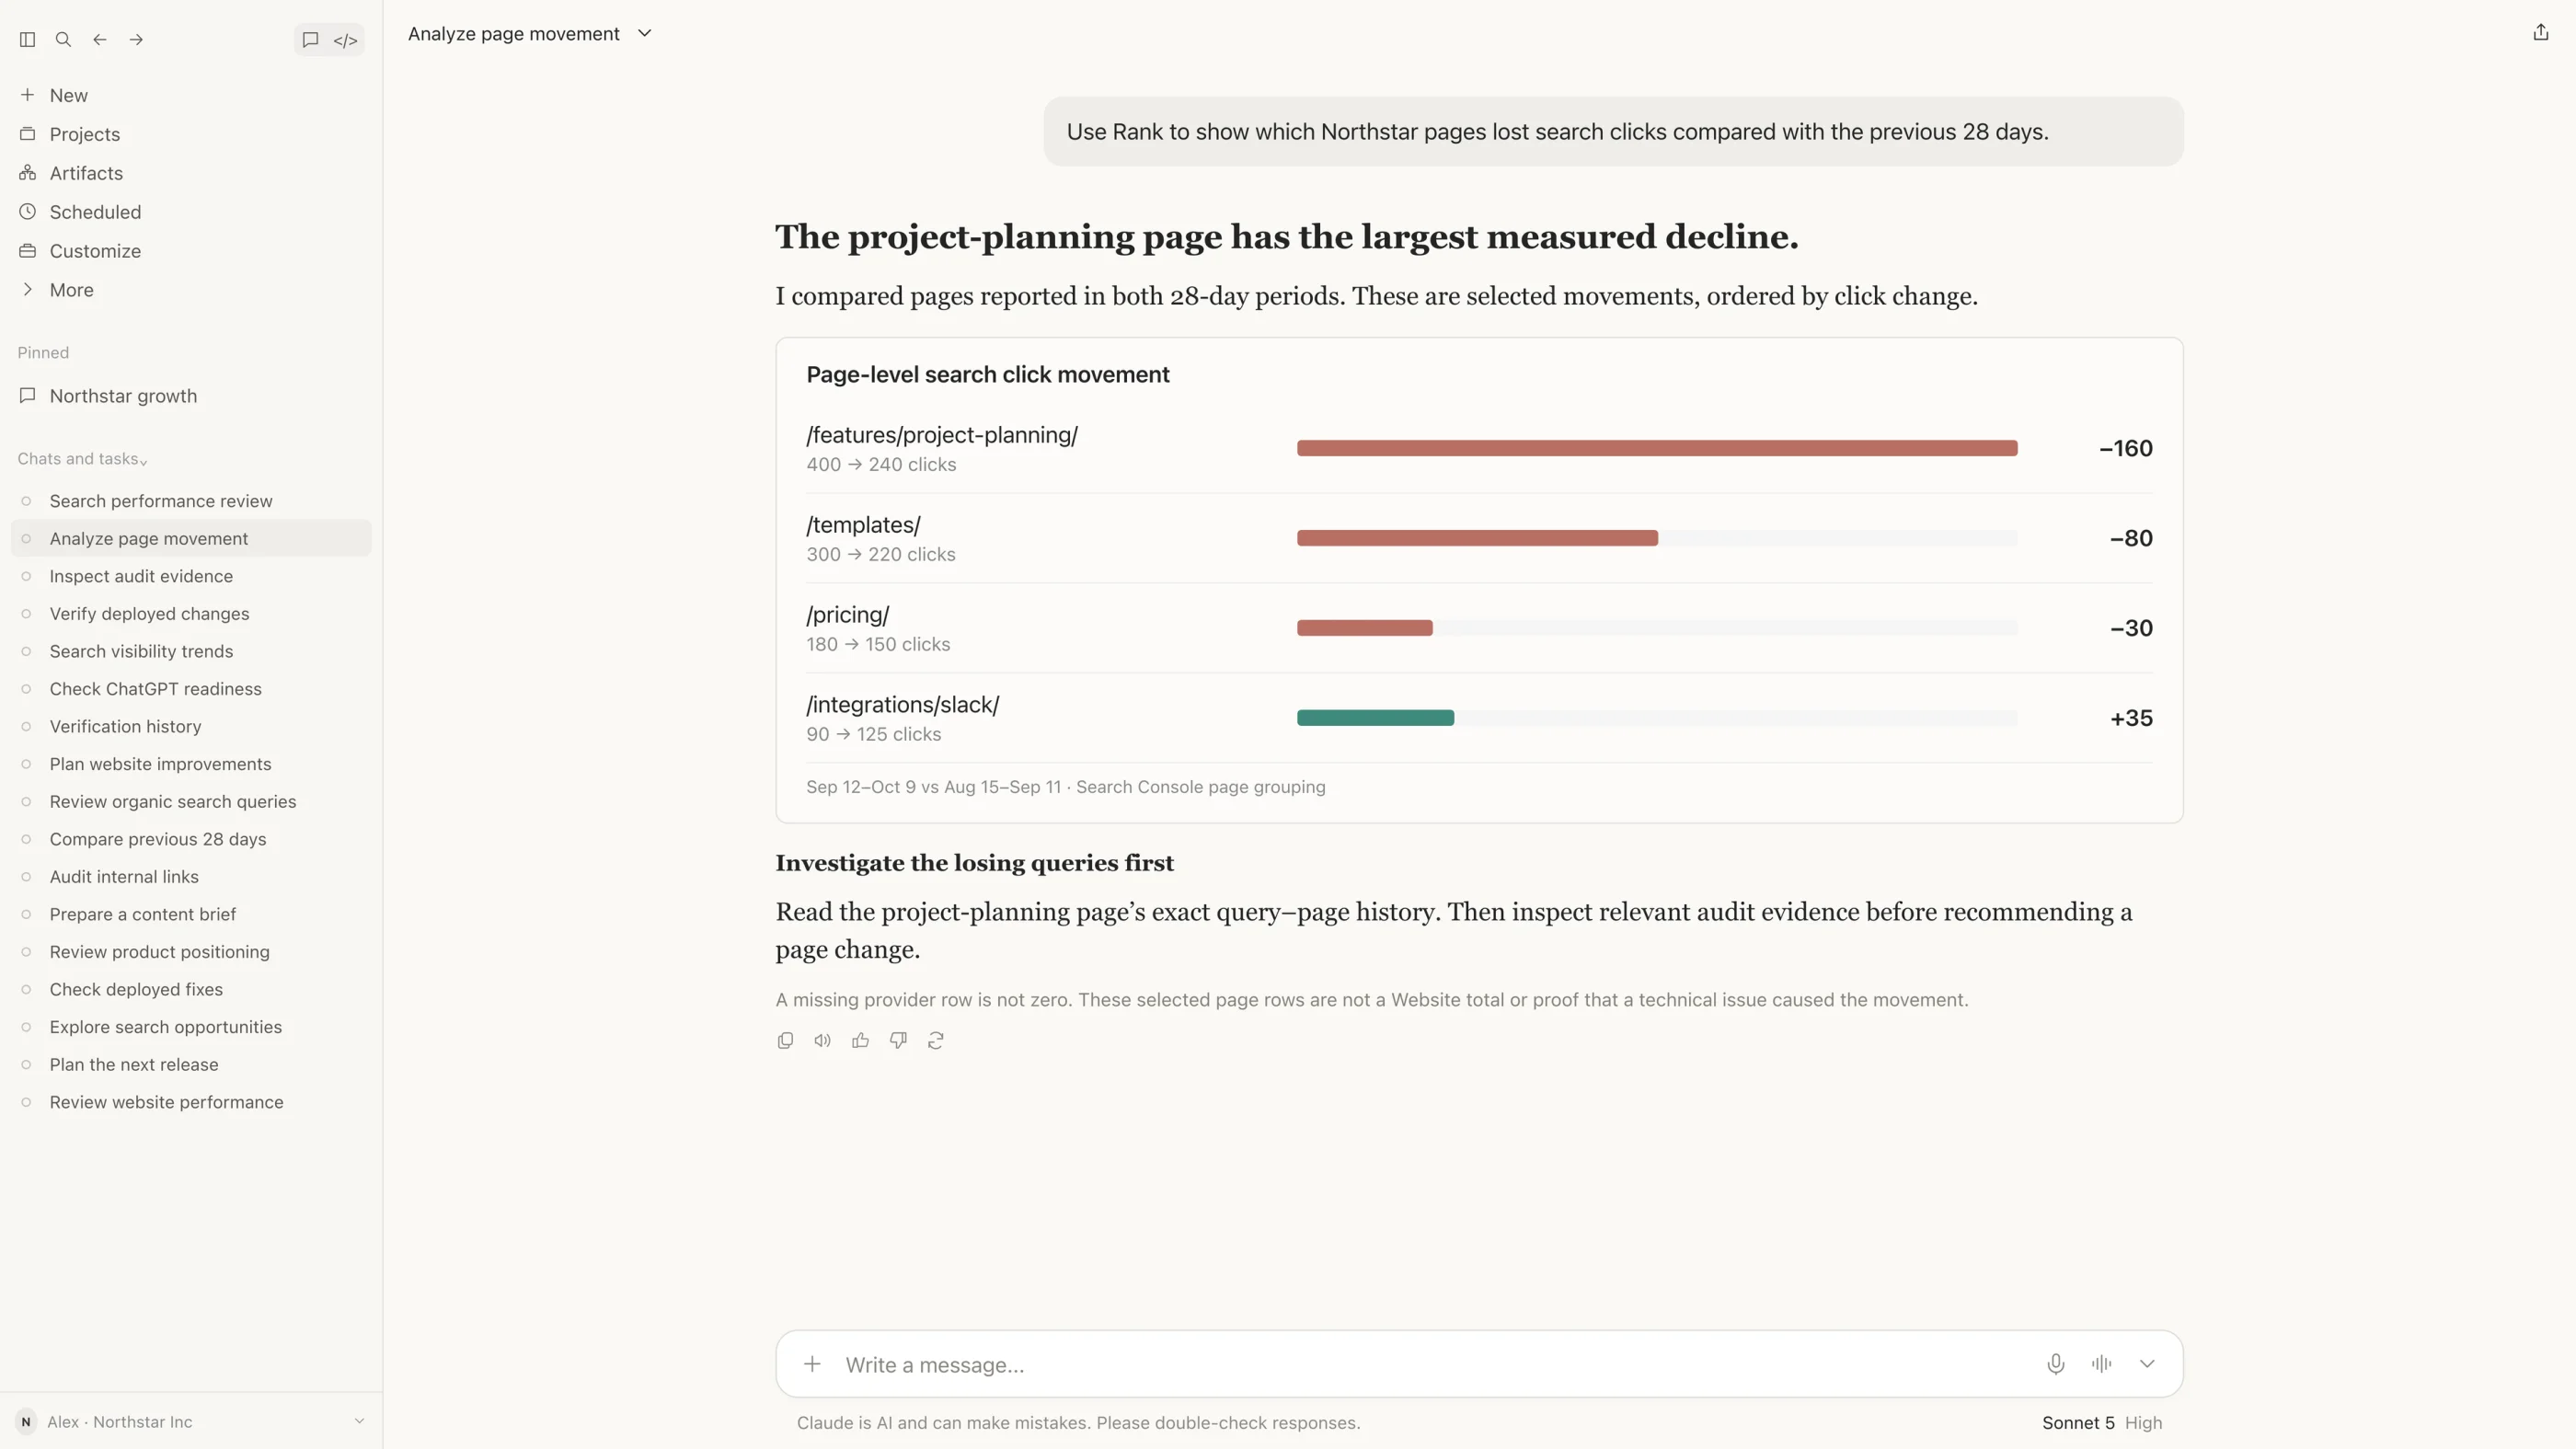Viewport: 2576px width, 1449px height.
Task: Open Compare previous 28 days chat
Action: (x=158, y=839)
